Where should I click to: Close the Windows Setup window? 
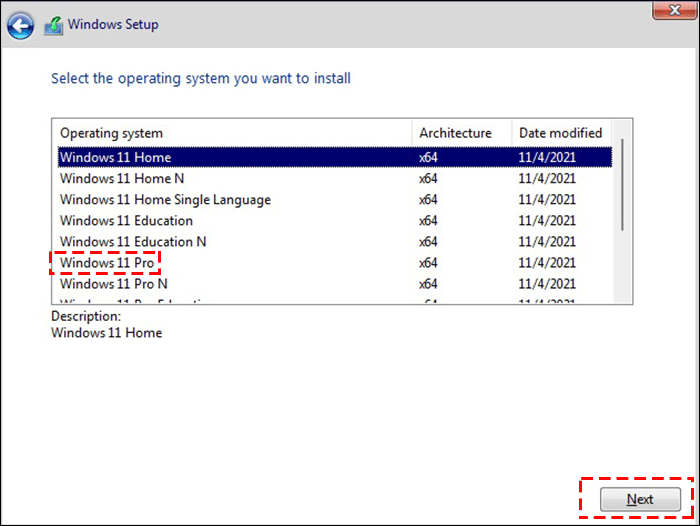coord(673,10)
